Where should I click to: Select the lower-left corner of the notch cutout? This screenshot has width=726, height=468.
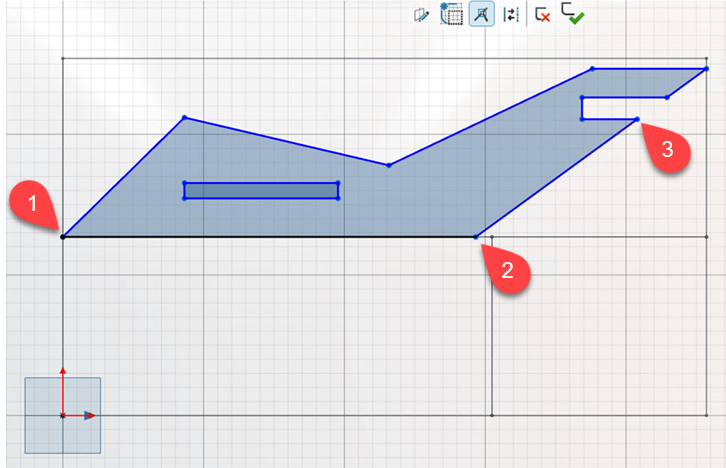click(x=582, y=119)
